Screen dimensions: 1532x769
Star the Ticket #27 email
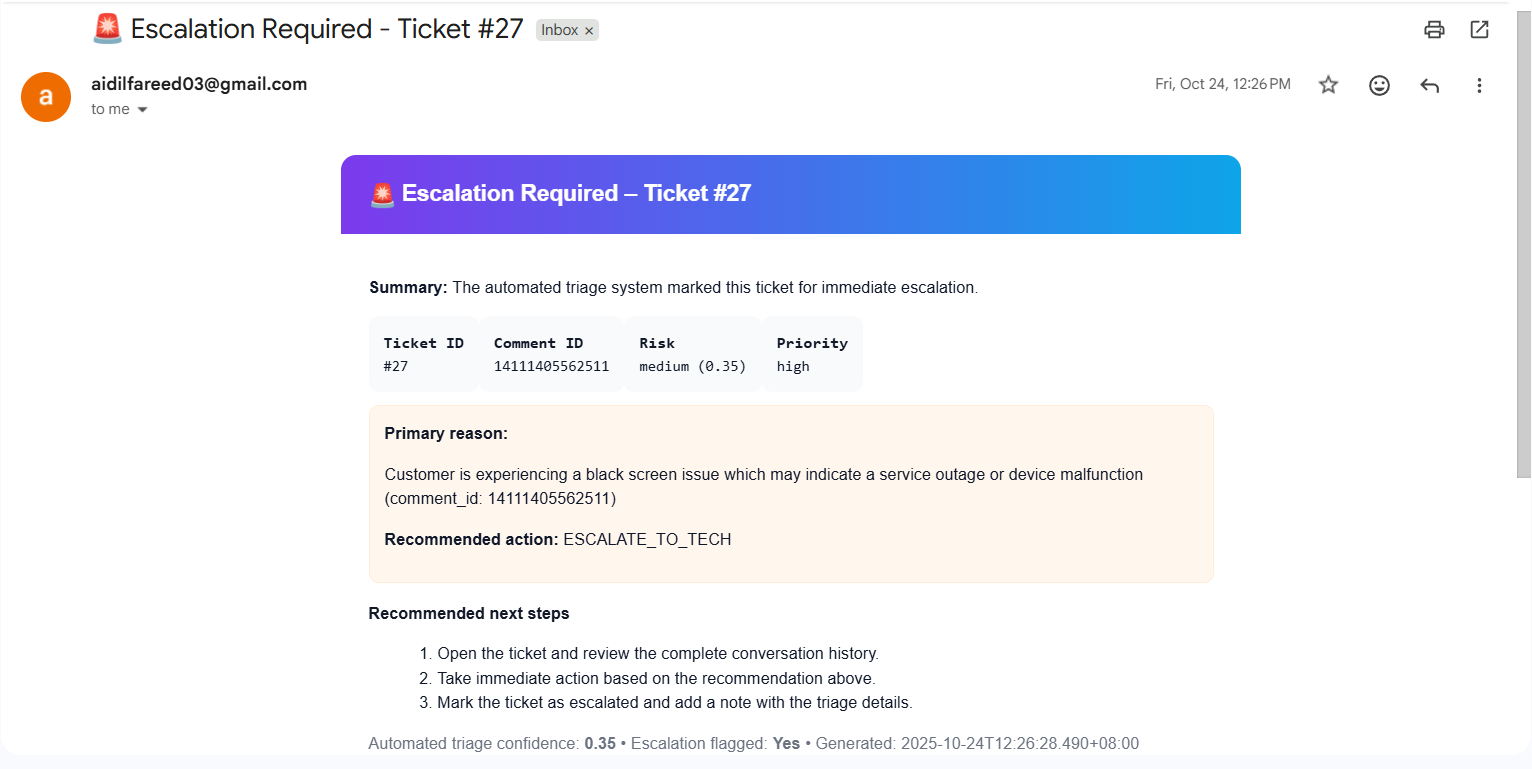click(x=1328, y=85)
